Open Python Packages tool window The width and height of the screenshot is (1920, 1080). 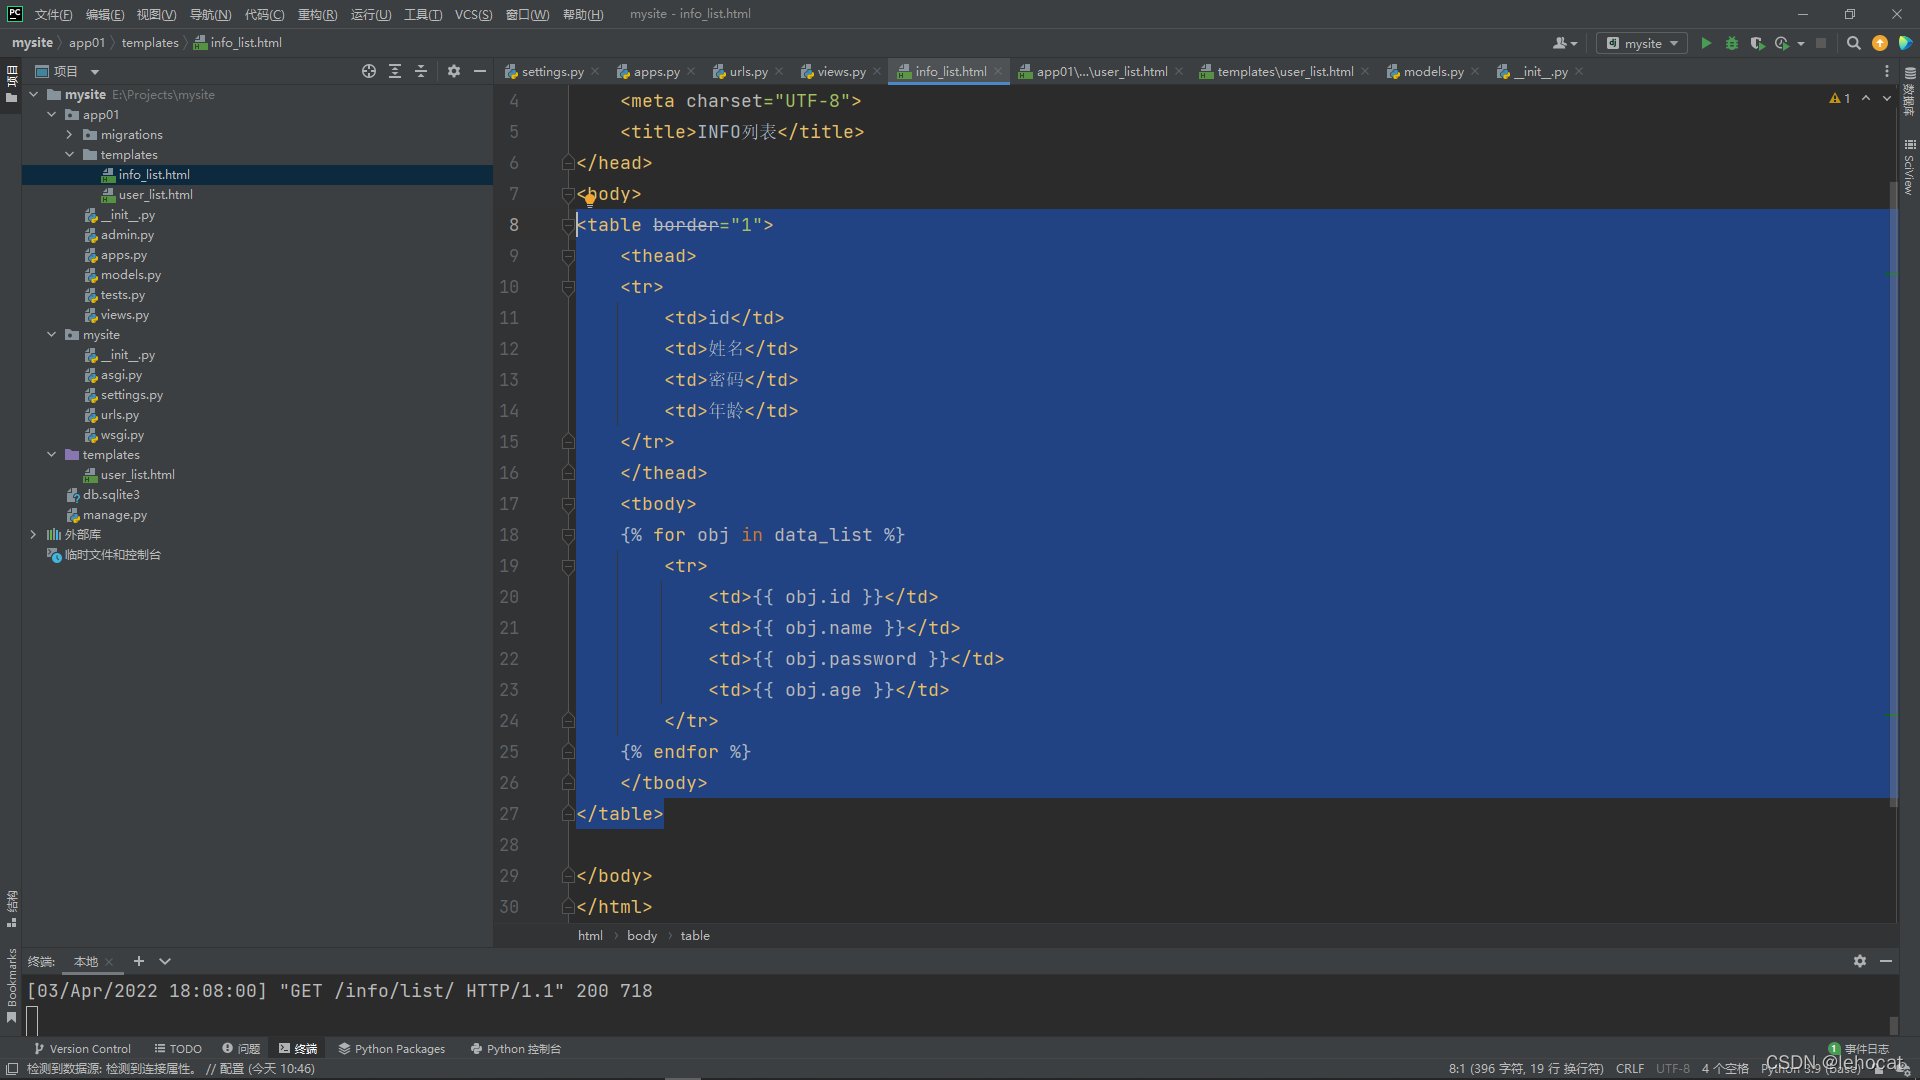click(x=391, y=1049)
